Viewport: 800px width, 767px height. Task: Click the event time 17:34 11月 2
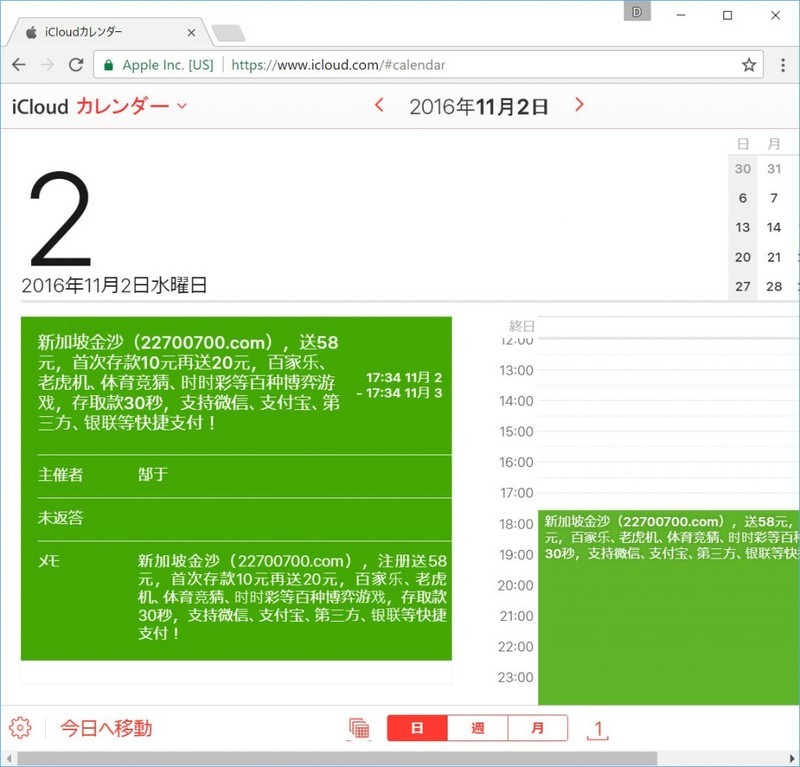tap(404, 378)
